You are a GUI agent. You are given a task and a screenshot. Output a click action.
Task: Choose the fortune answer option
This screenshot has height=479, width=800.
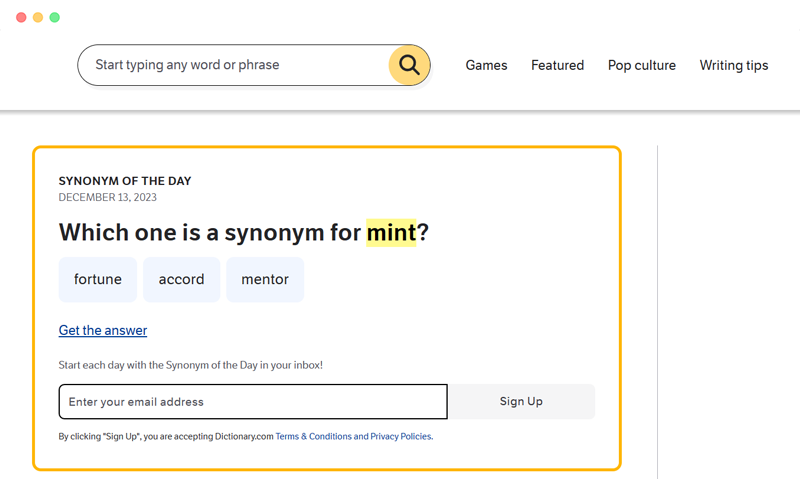pos(97,280)
